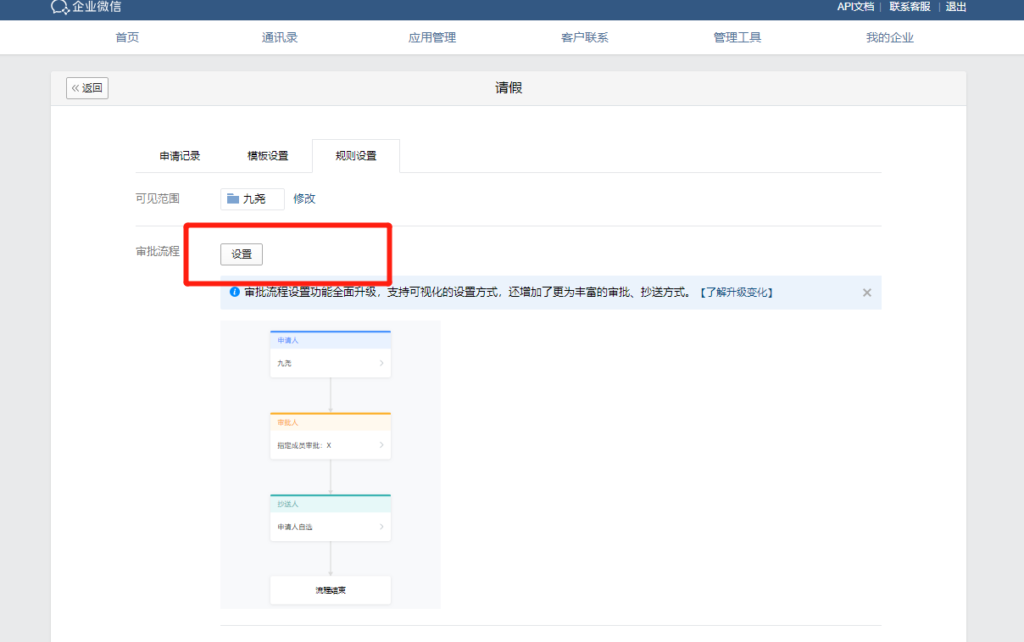The image size is (1024, 642).
Task: Click 修改 link next to visible range
Action: click(x=304, y=199)
